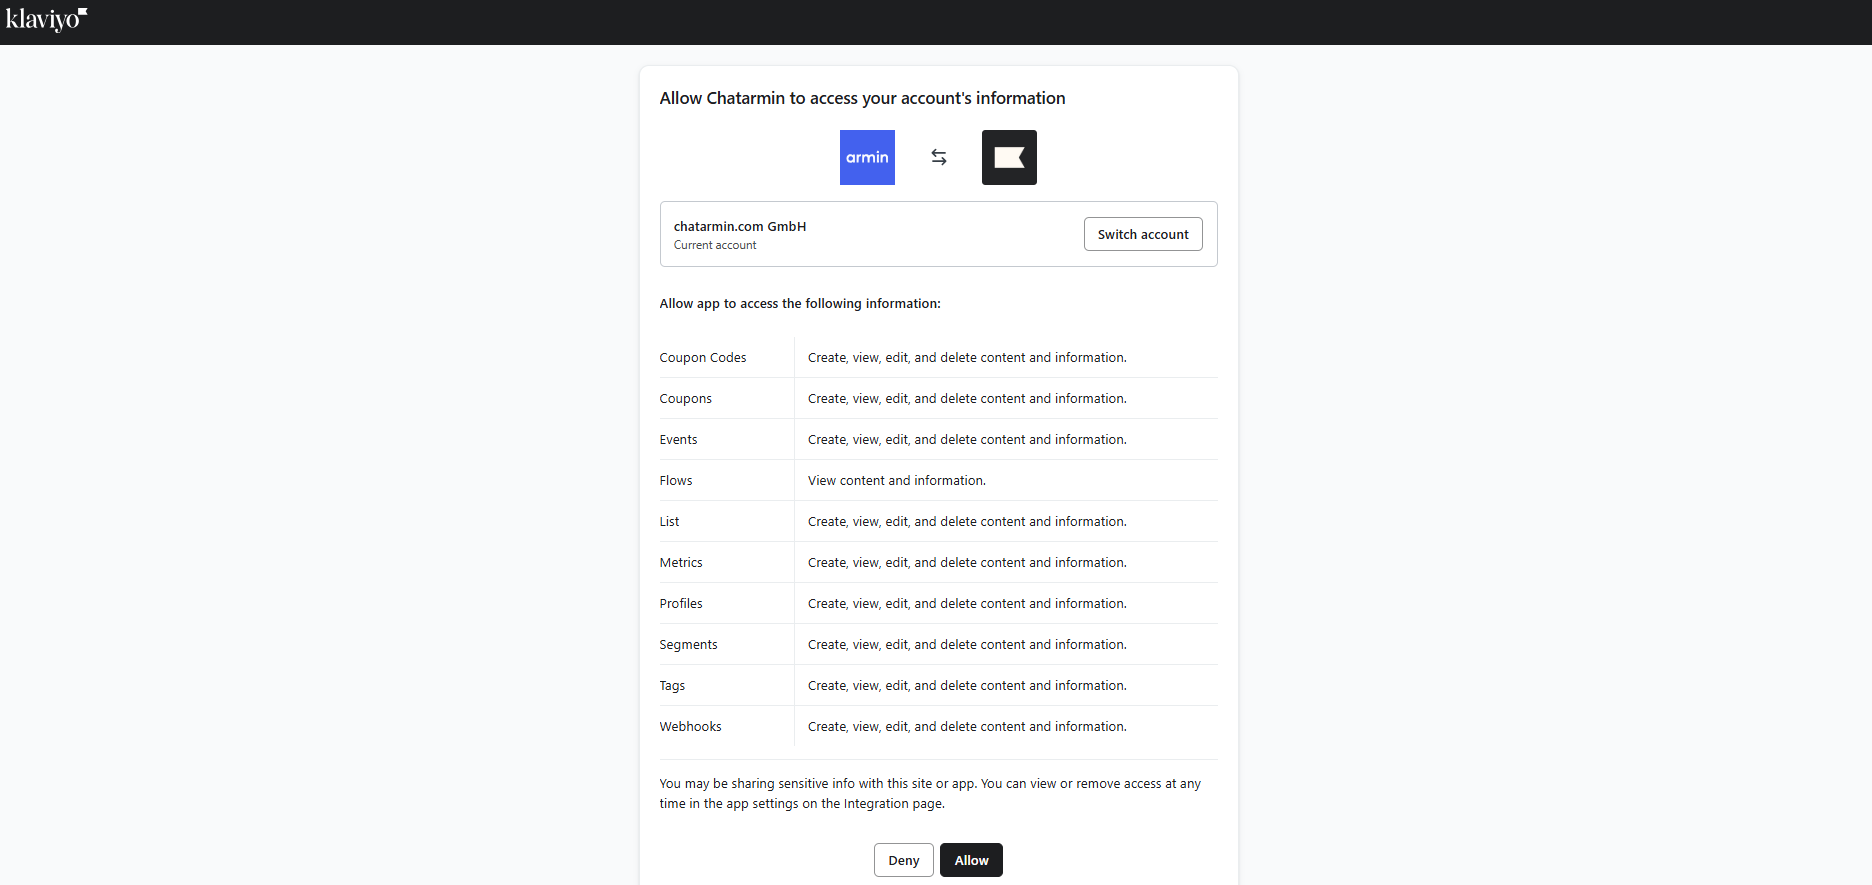
Task: Click the sensitive info sharing notice text
Action: [x=930, y=793]
